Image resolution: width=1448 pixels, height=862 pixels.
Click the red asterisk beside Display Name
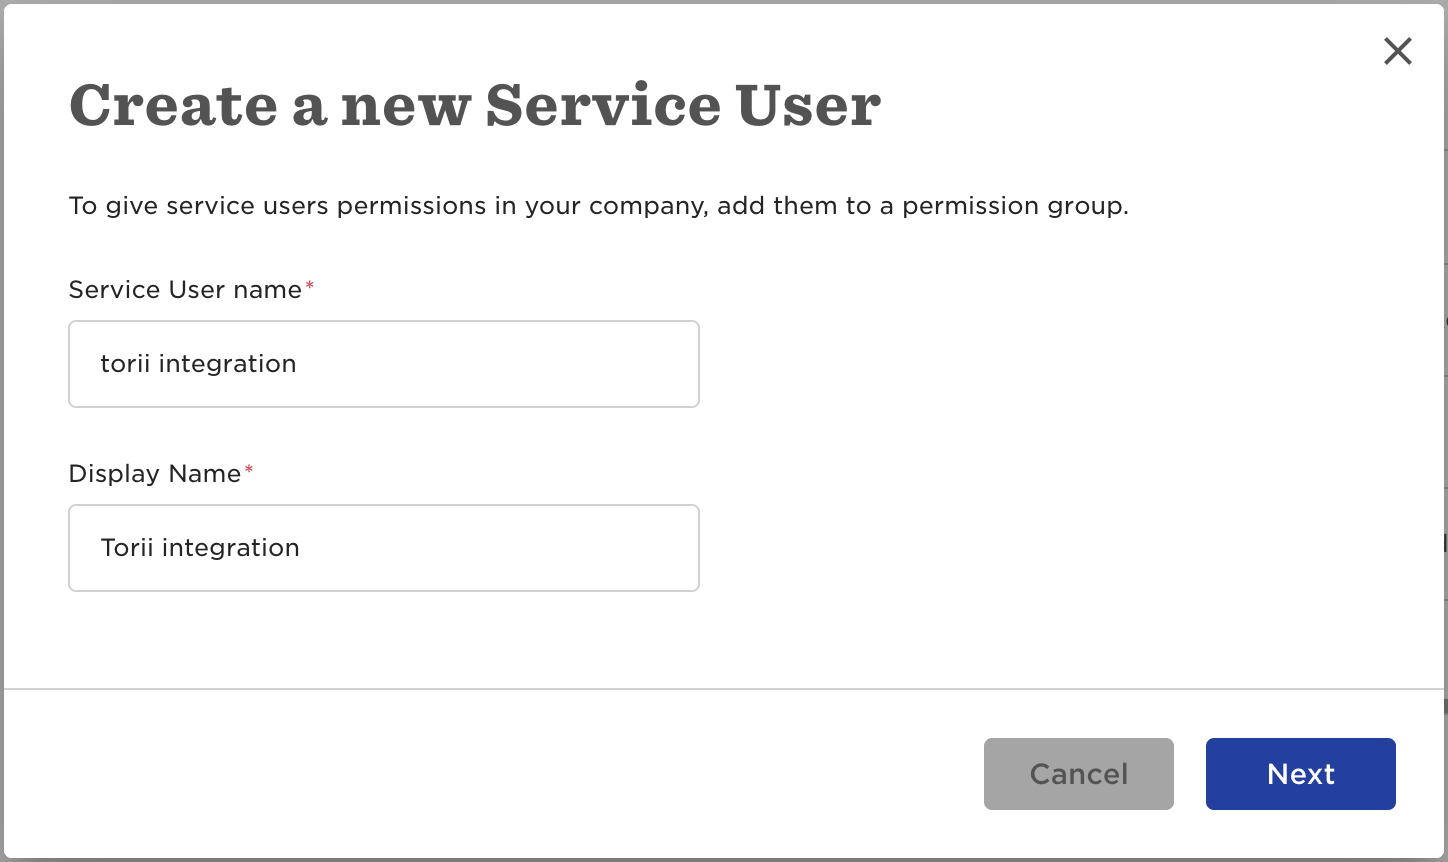[249, 470]
